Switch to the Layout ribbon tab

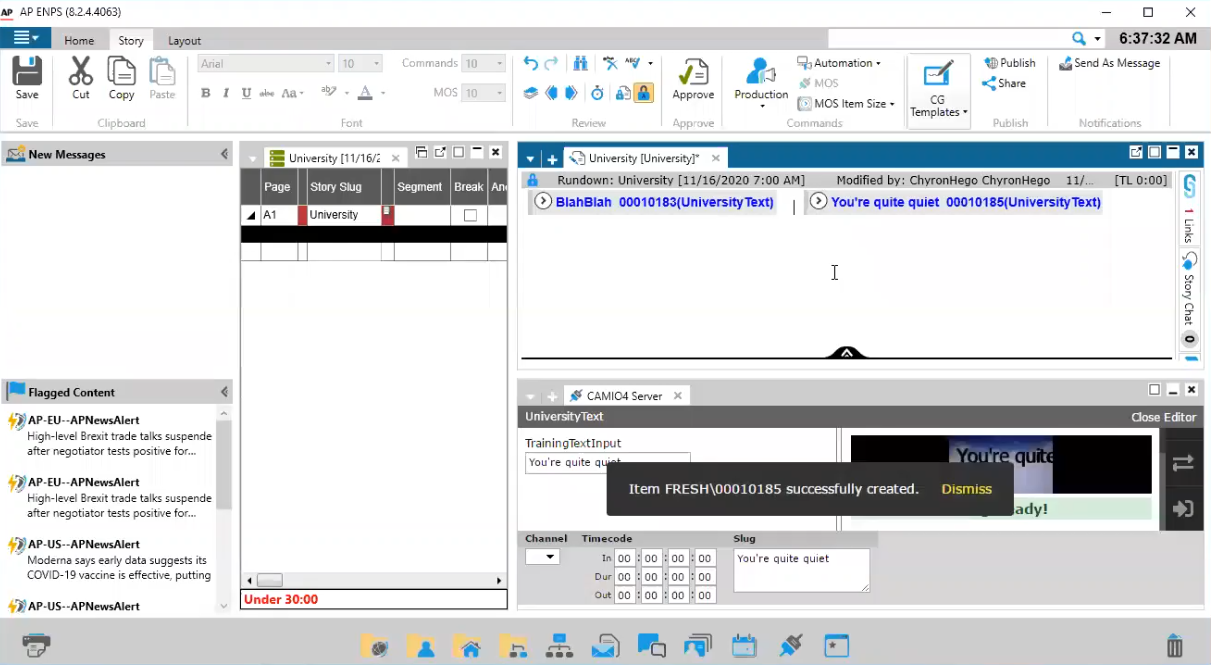(184, 41)
